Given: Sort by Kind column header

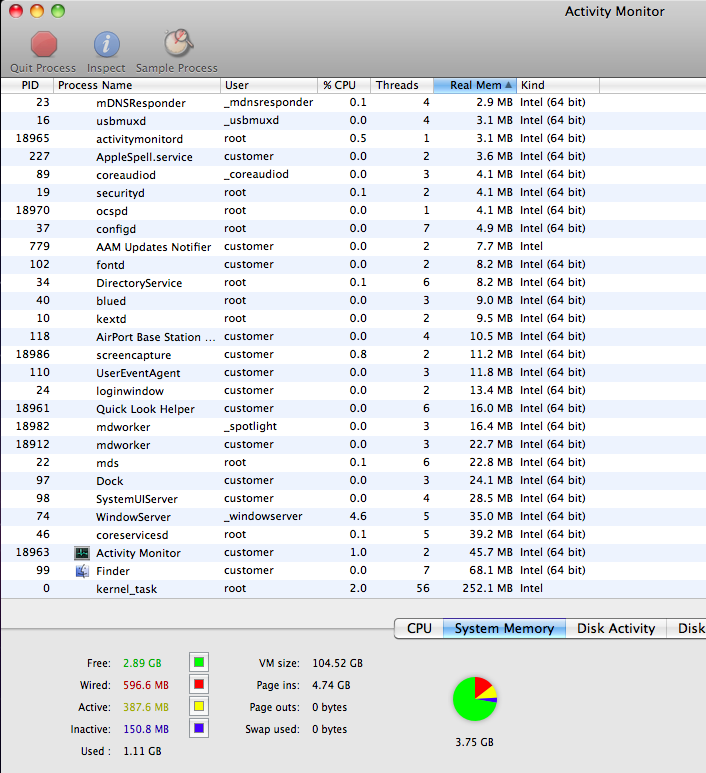Looking at the screenshot, I should (558, 85).
